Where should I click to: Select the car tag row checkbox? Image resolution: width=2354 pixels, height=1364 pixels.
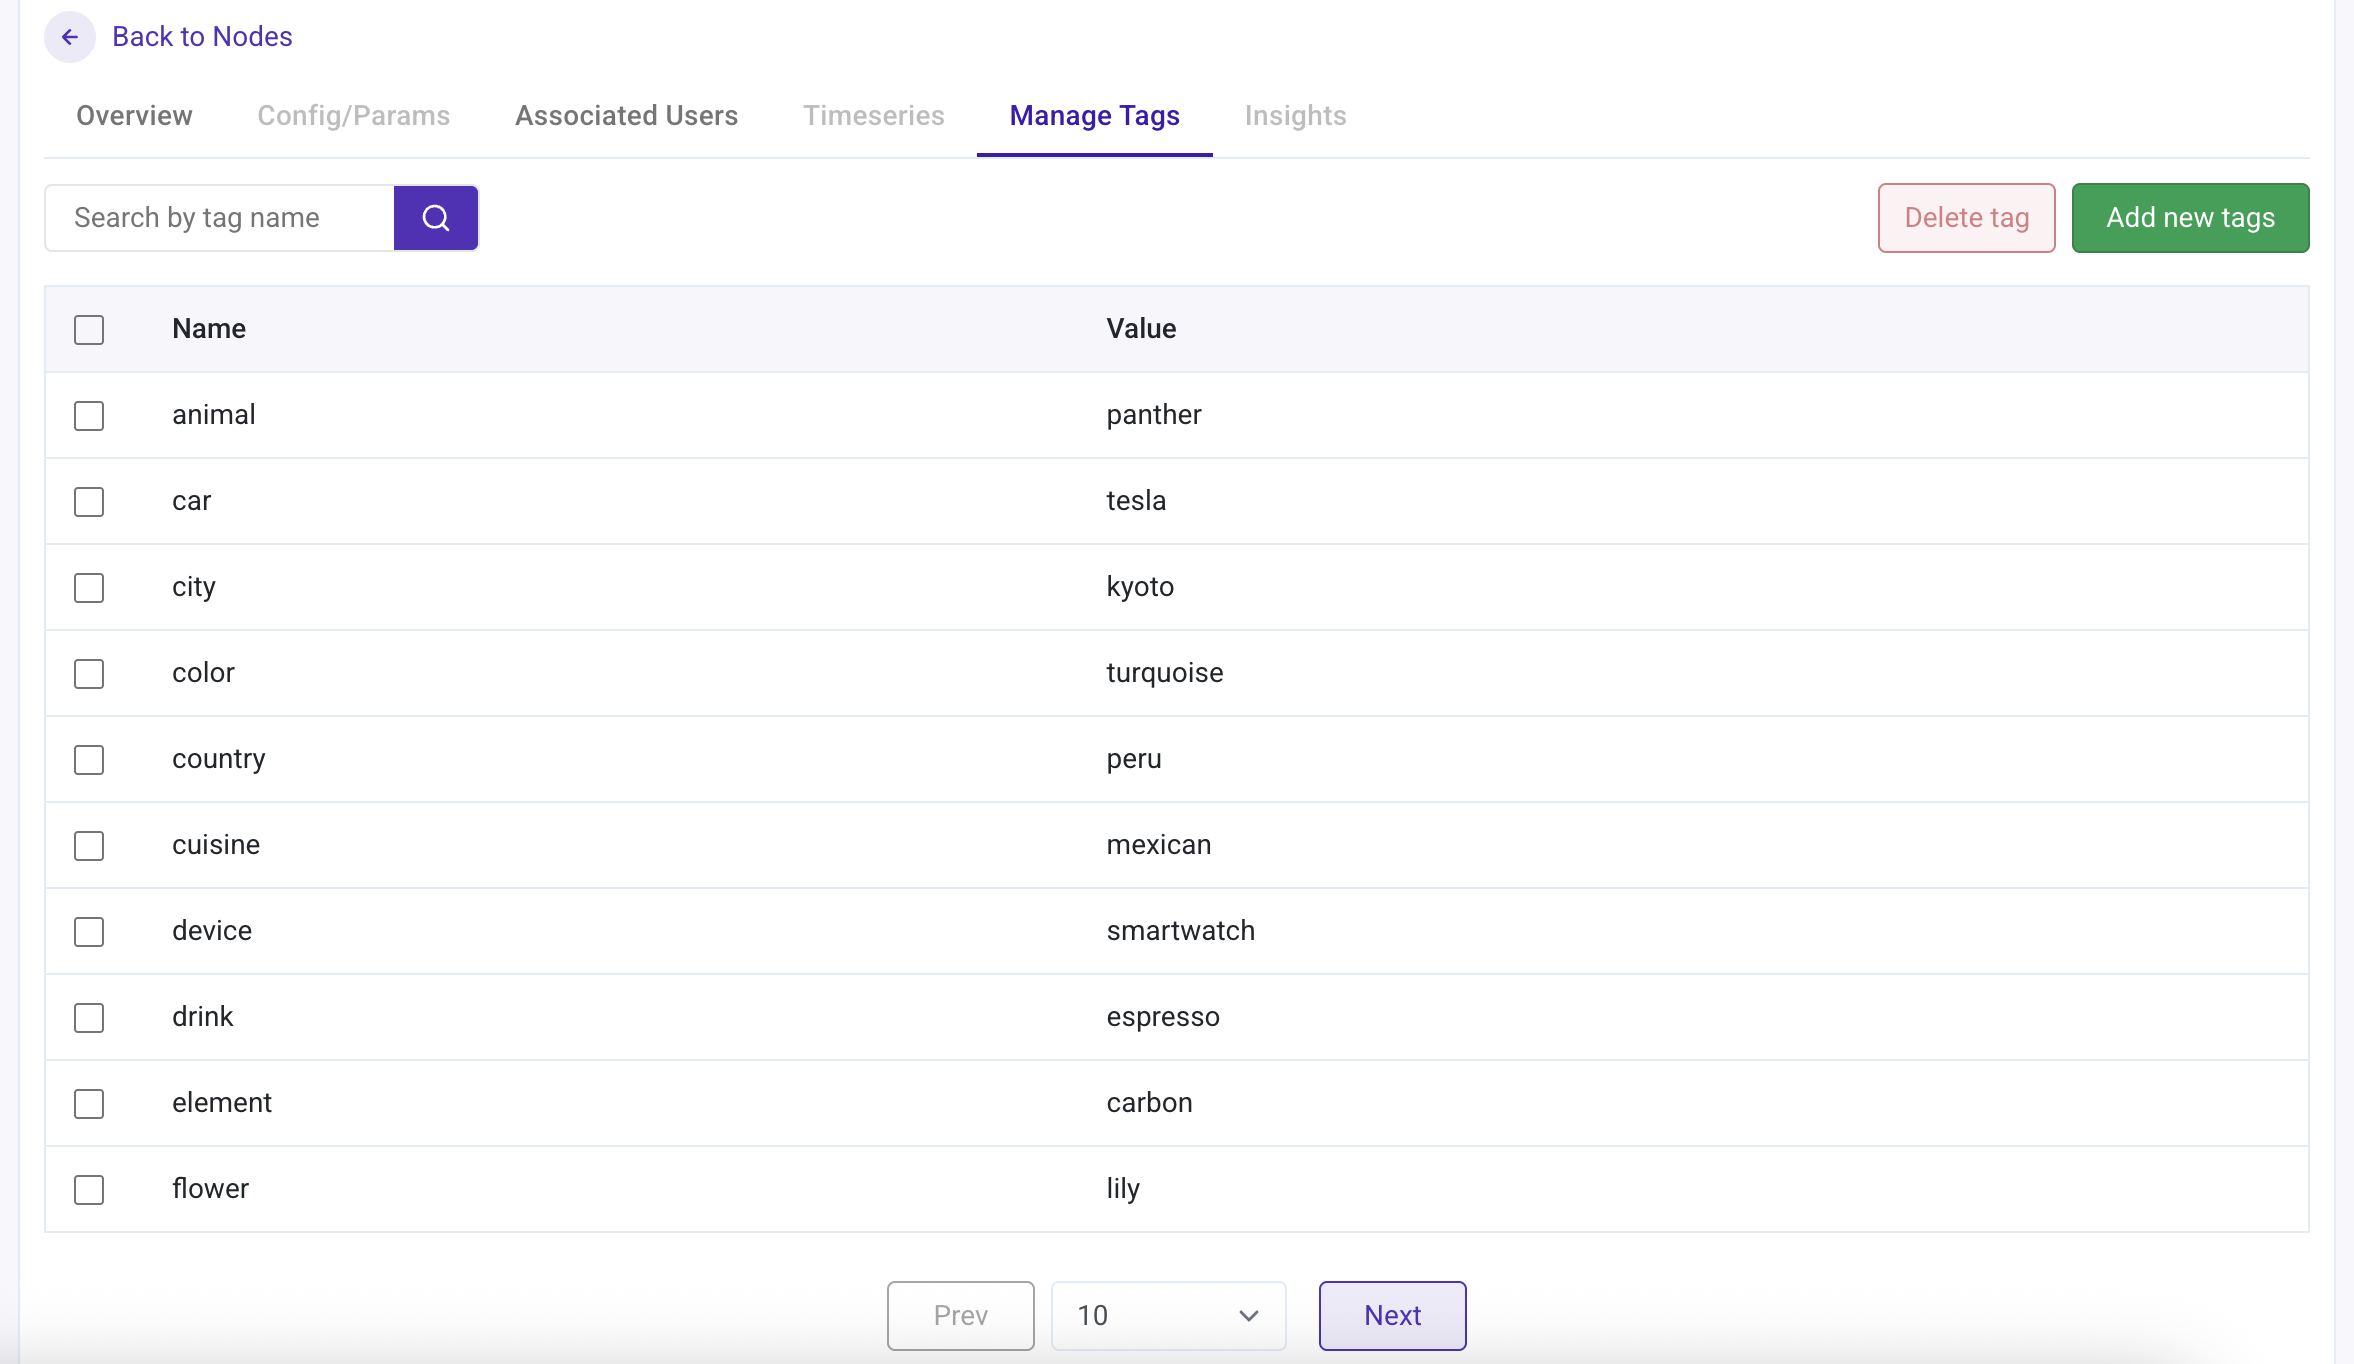pyautogui.click(x=89, y=502)
